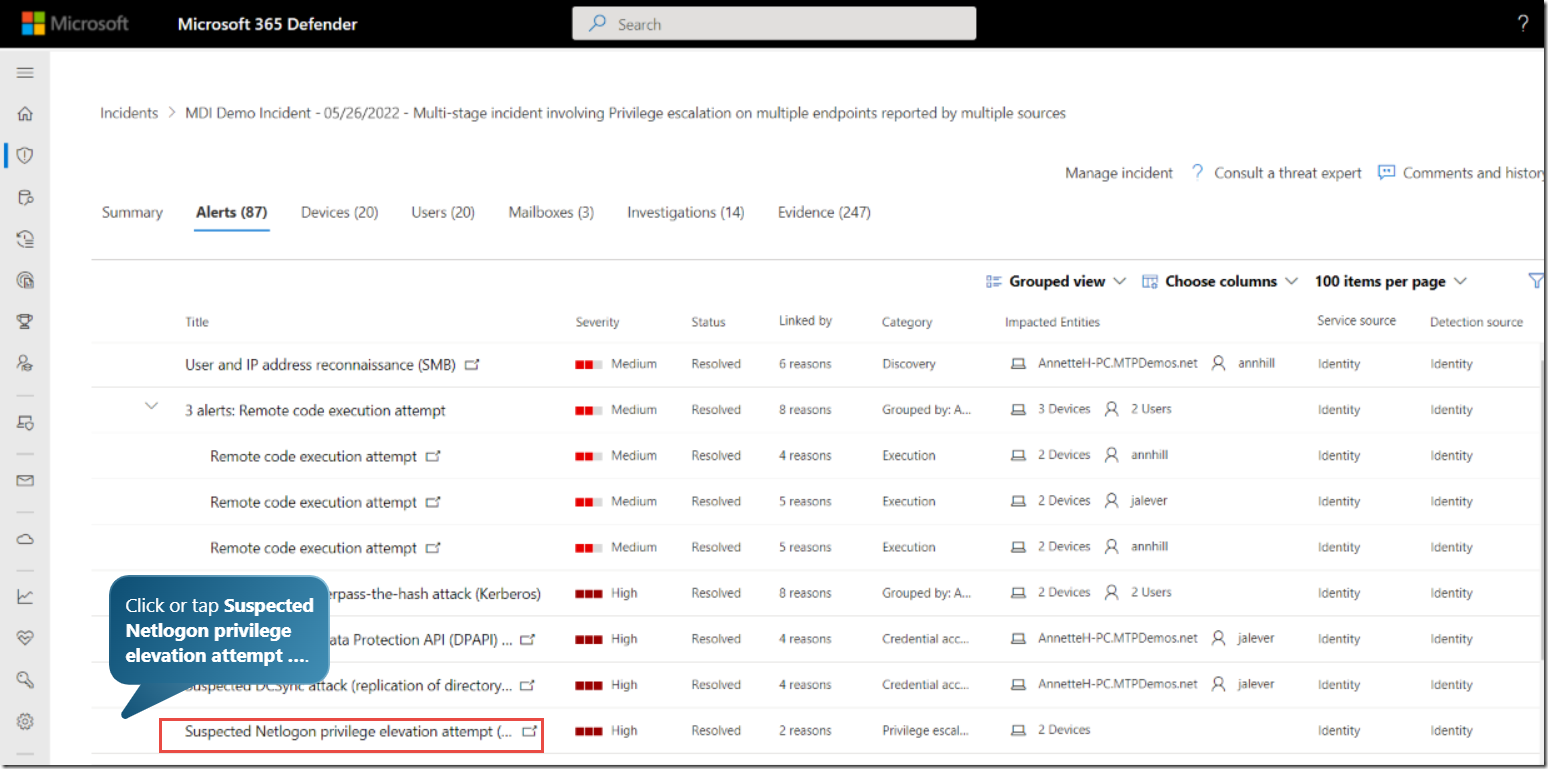
Task: Open Settings gear icon in sidebar
Action: (26, 721)
